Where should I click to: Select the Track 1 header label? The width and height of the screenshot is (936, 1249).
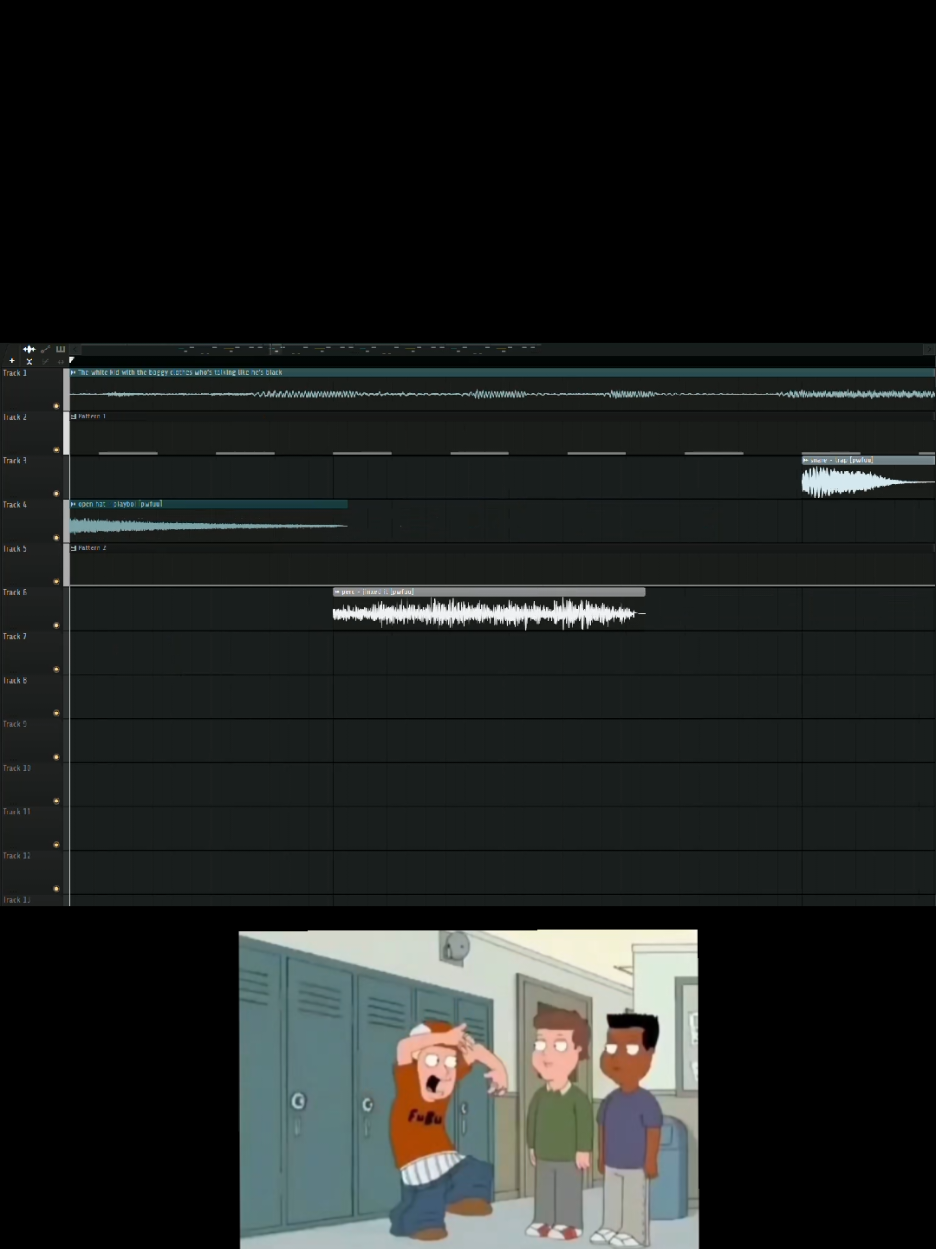pos(15,373)
